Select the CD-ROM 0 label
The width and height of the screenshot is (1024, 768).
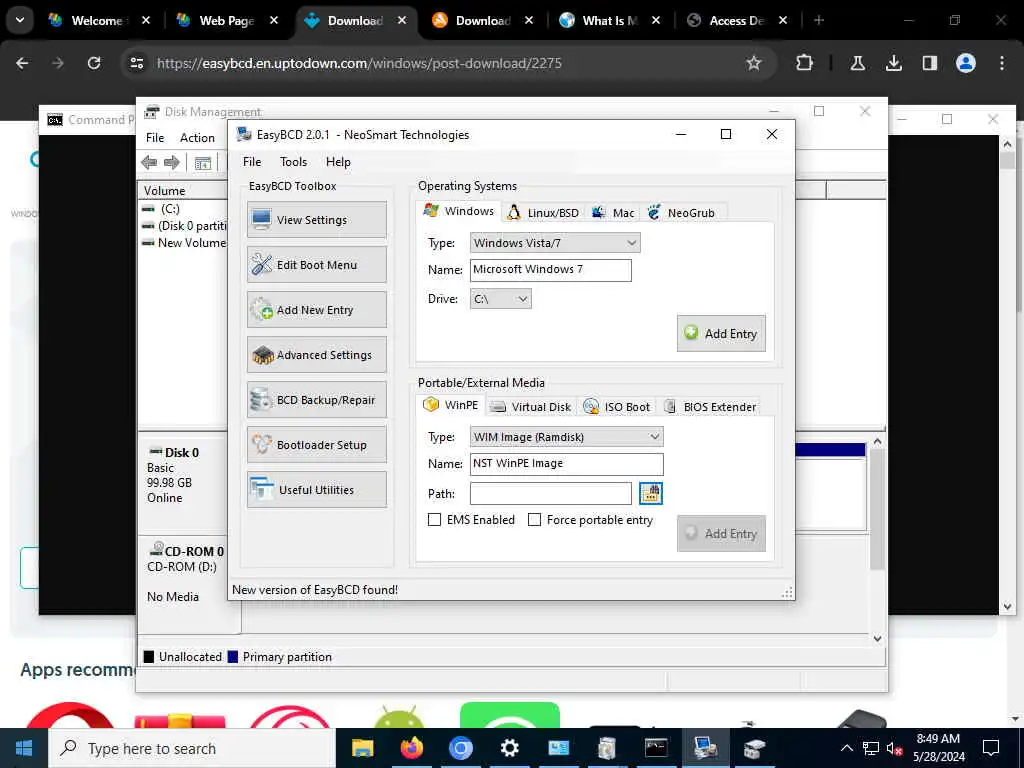194,552
